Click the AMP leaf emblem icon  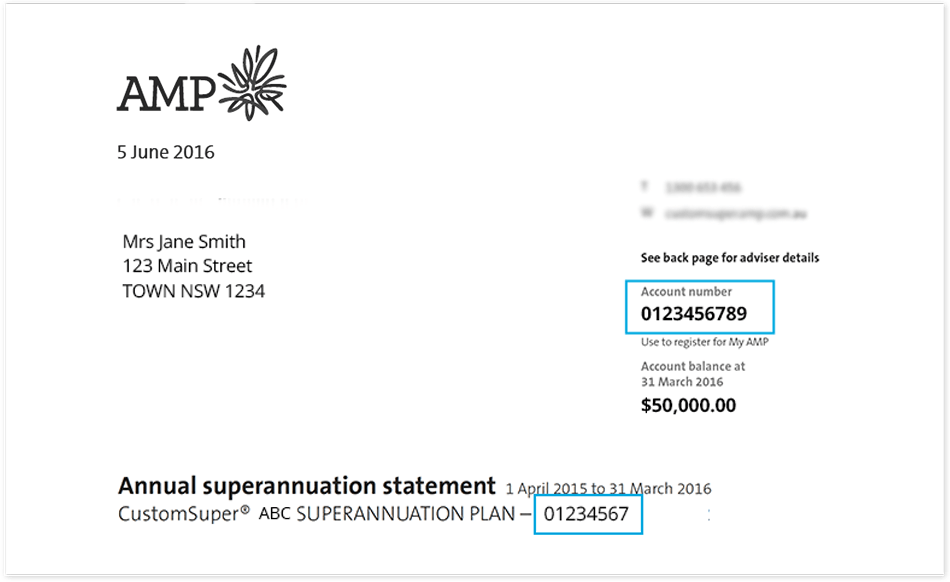click(x=252, y=82)
